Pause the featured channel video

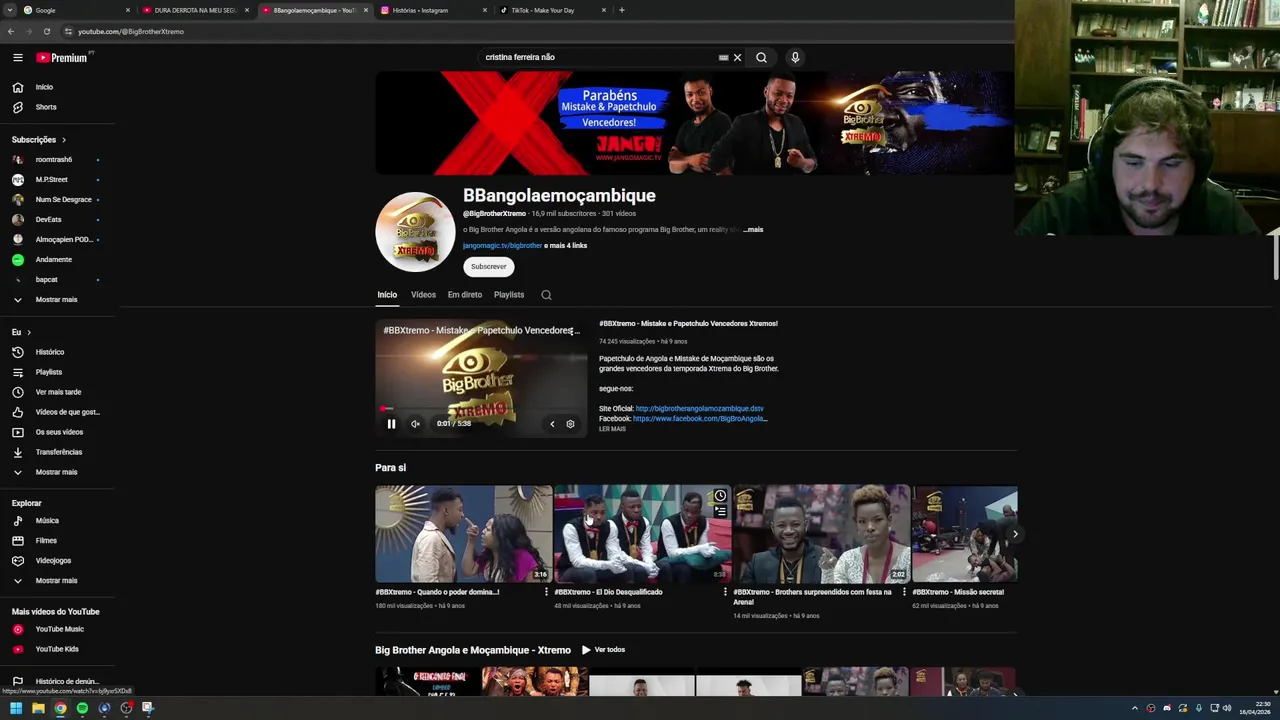point(391,424)
